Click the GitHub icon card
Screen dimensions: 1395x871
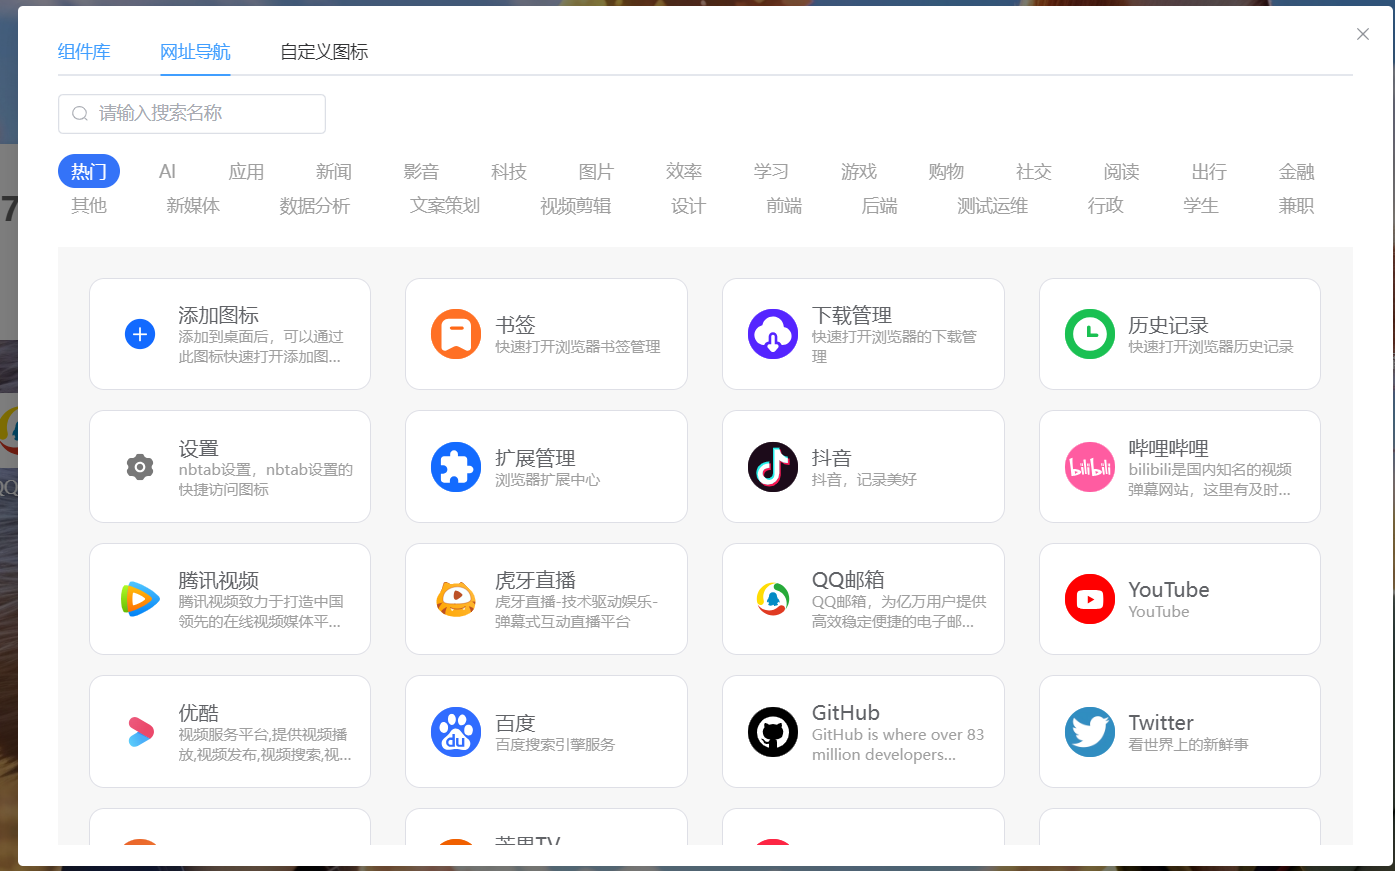point(773,731)
